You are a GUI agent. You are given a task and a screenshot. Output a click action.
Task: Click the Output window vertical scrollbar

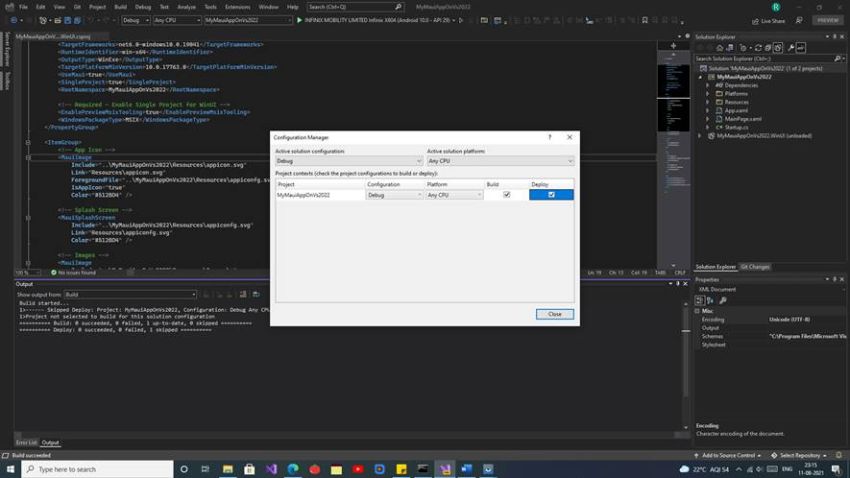point(686,366)
